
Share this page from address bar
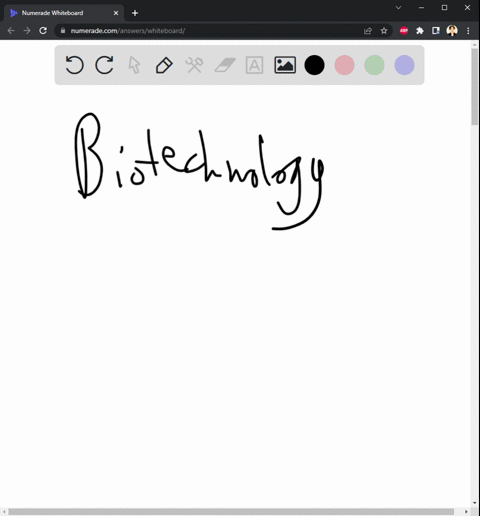tap(368, 31)
